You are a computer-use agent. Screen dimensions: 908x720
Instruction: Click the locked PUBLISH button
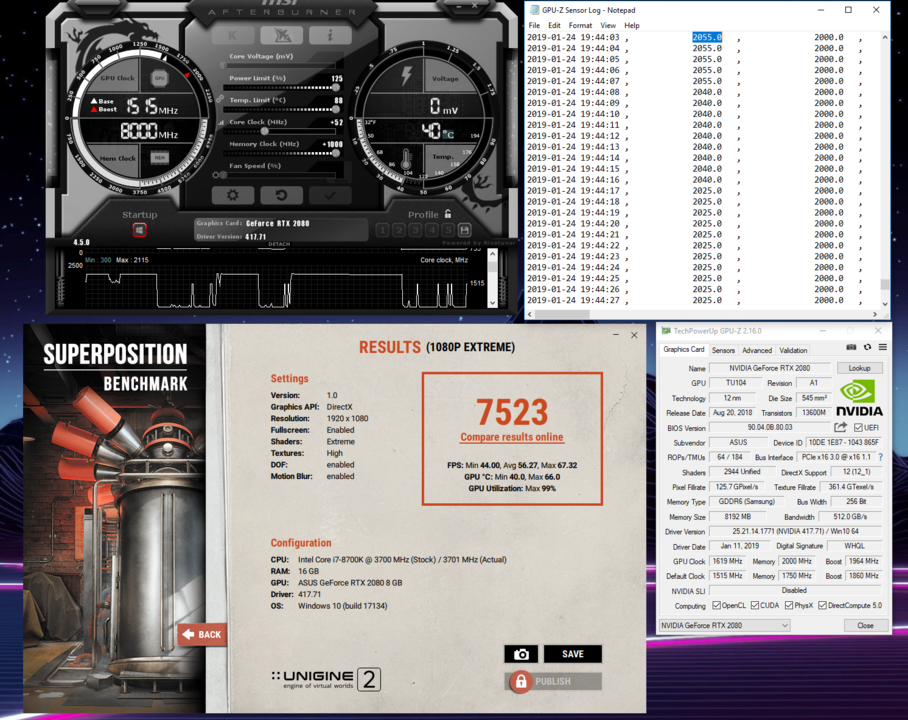pos(554,681)
